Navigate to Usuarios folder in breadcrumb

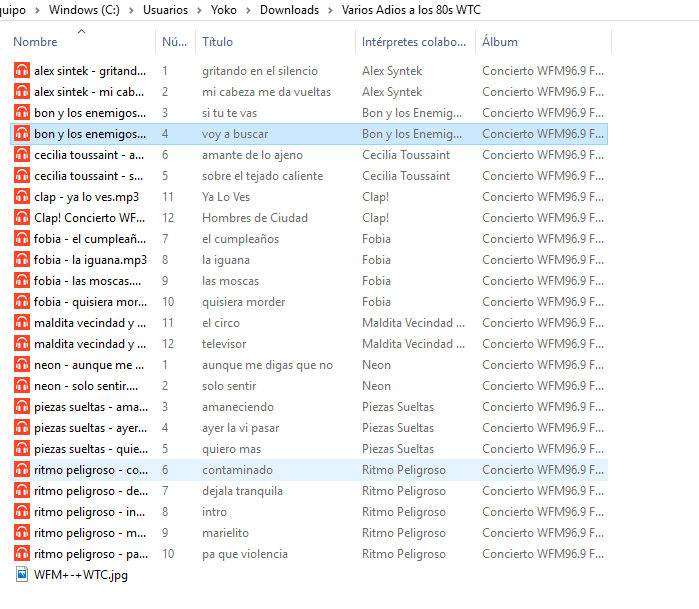pyautogui.click(x=165, y=10)
